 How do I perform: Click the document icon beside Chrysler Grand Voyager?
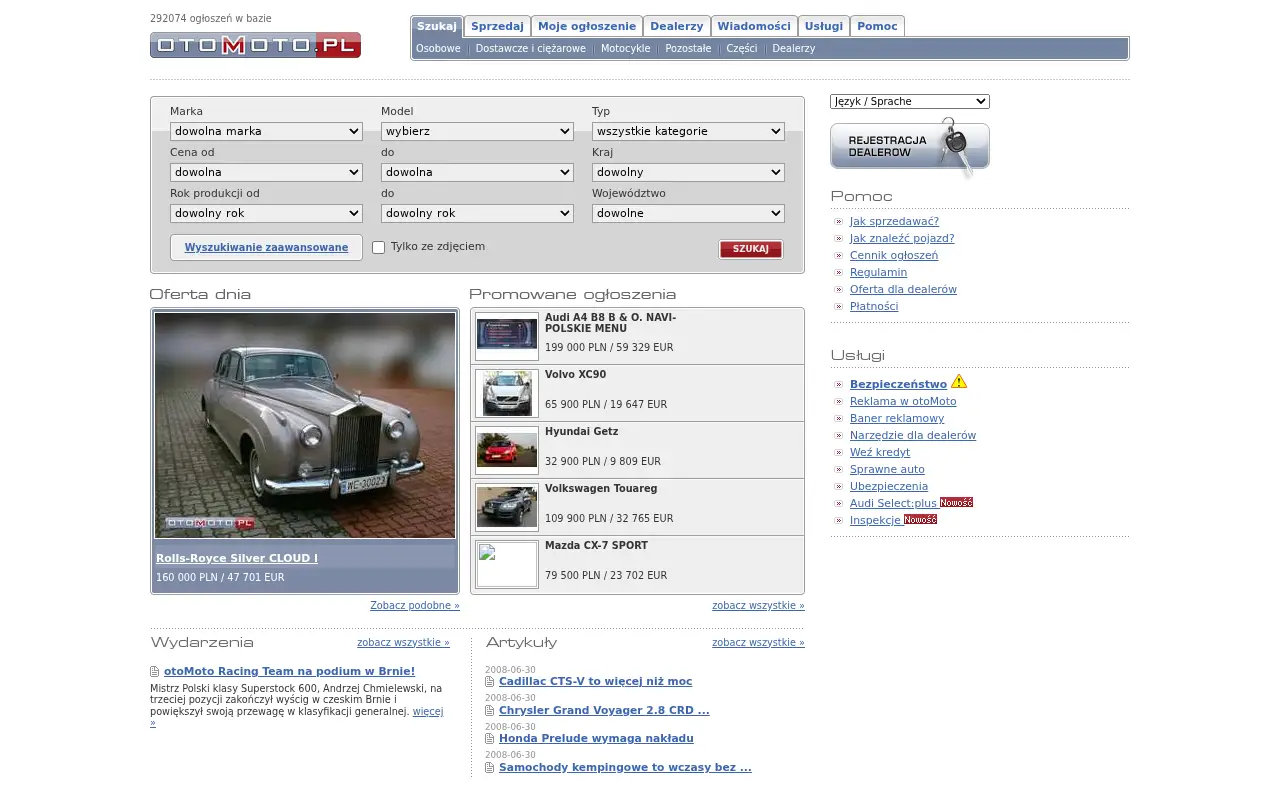tap(490, 711)
